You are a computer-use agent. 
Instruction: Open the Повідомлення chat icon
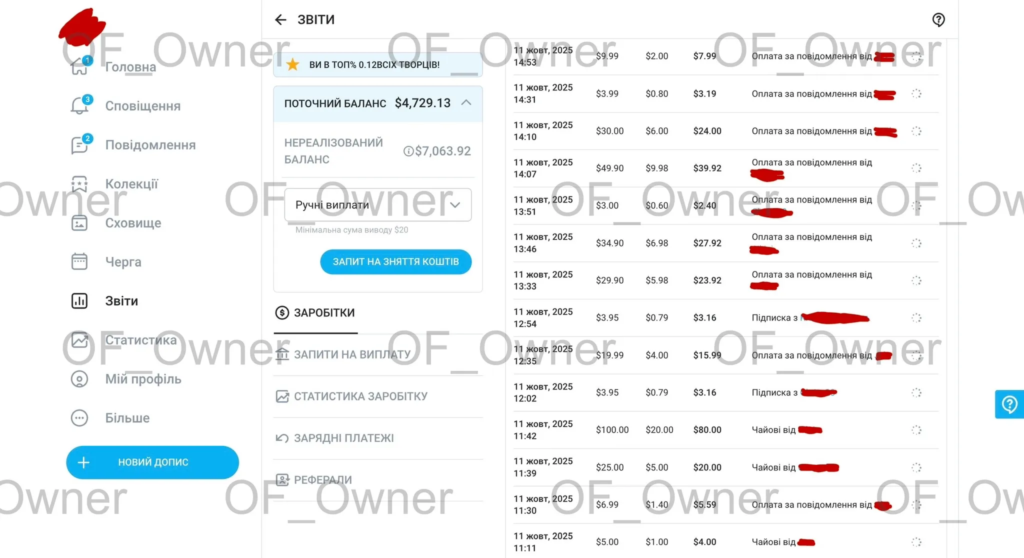click(80, 145)
